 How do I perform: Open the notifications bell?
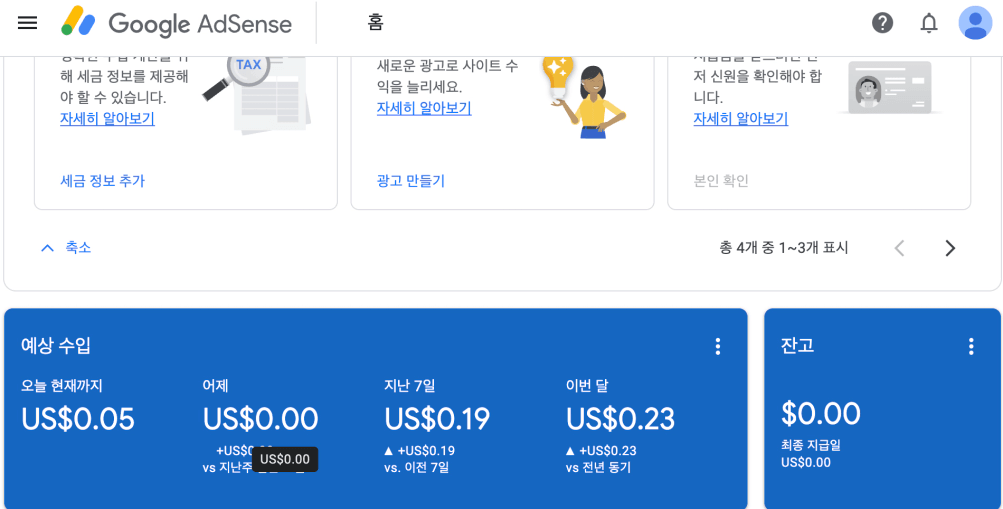(x=929, y=24)
